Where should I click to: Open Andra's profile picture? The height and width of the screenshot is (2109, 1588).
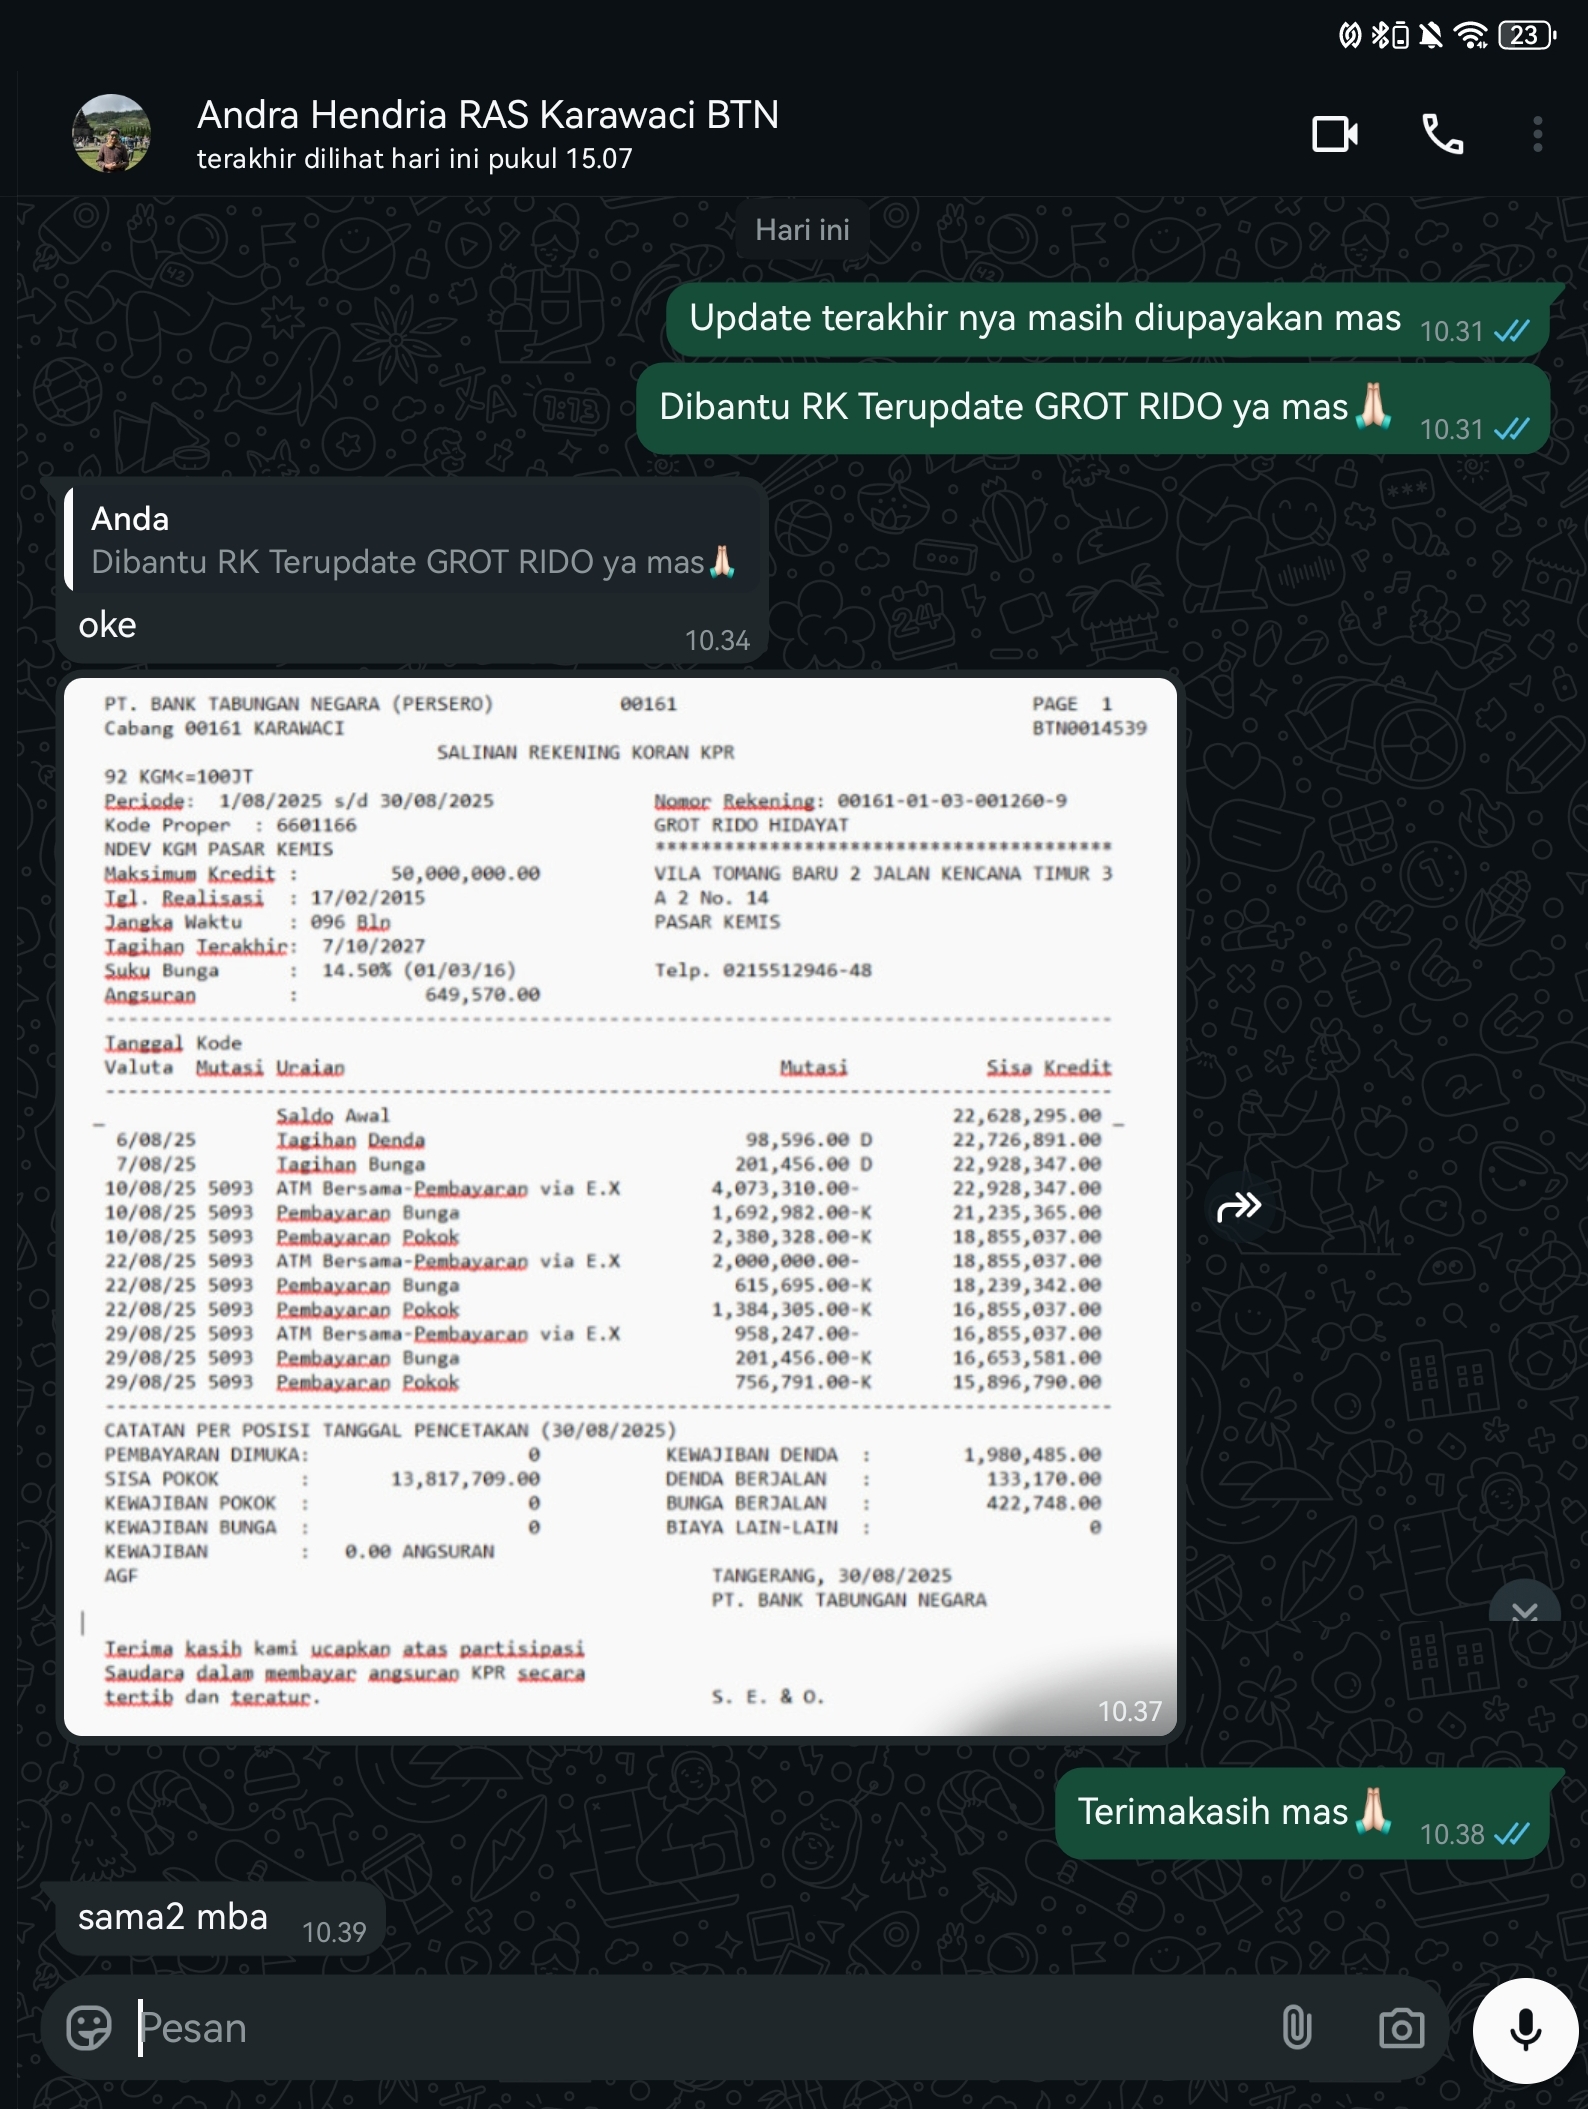[112, 134]
